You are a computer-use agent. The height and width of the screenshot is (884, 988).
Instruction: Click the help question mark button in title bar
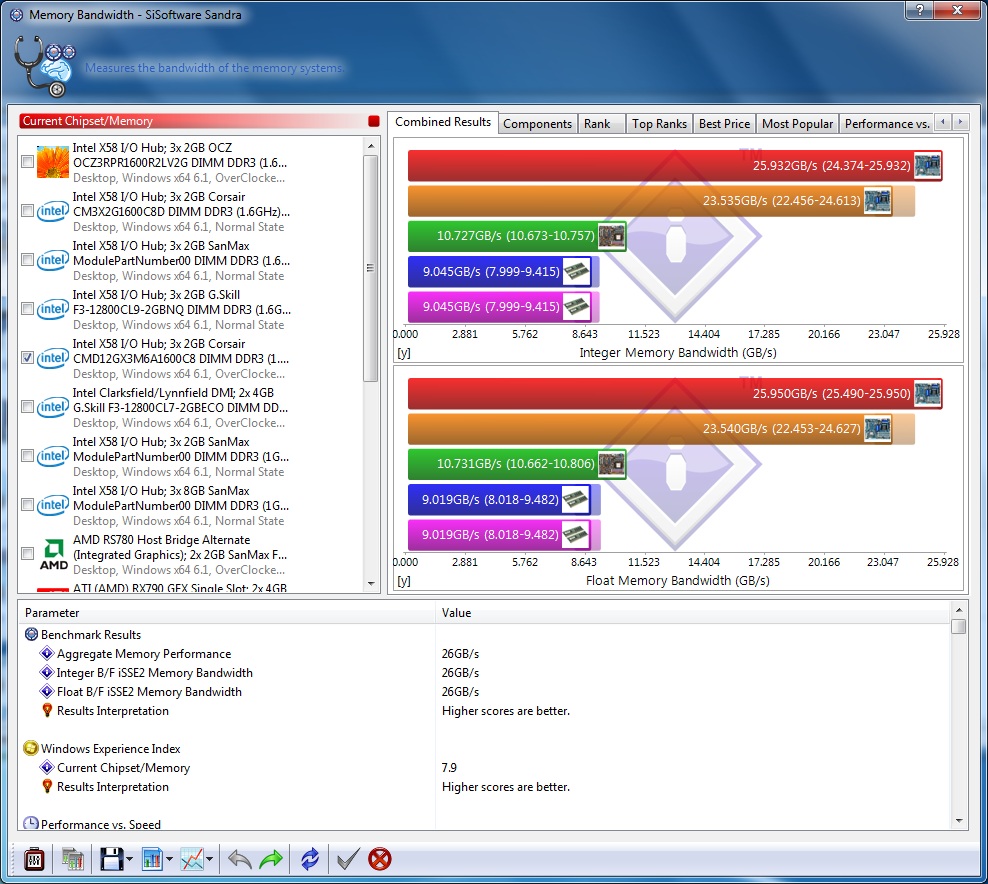pos(920,10)
